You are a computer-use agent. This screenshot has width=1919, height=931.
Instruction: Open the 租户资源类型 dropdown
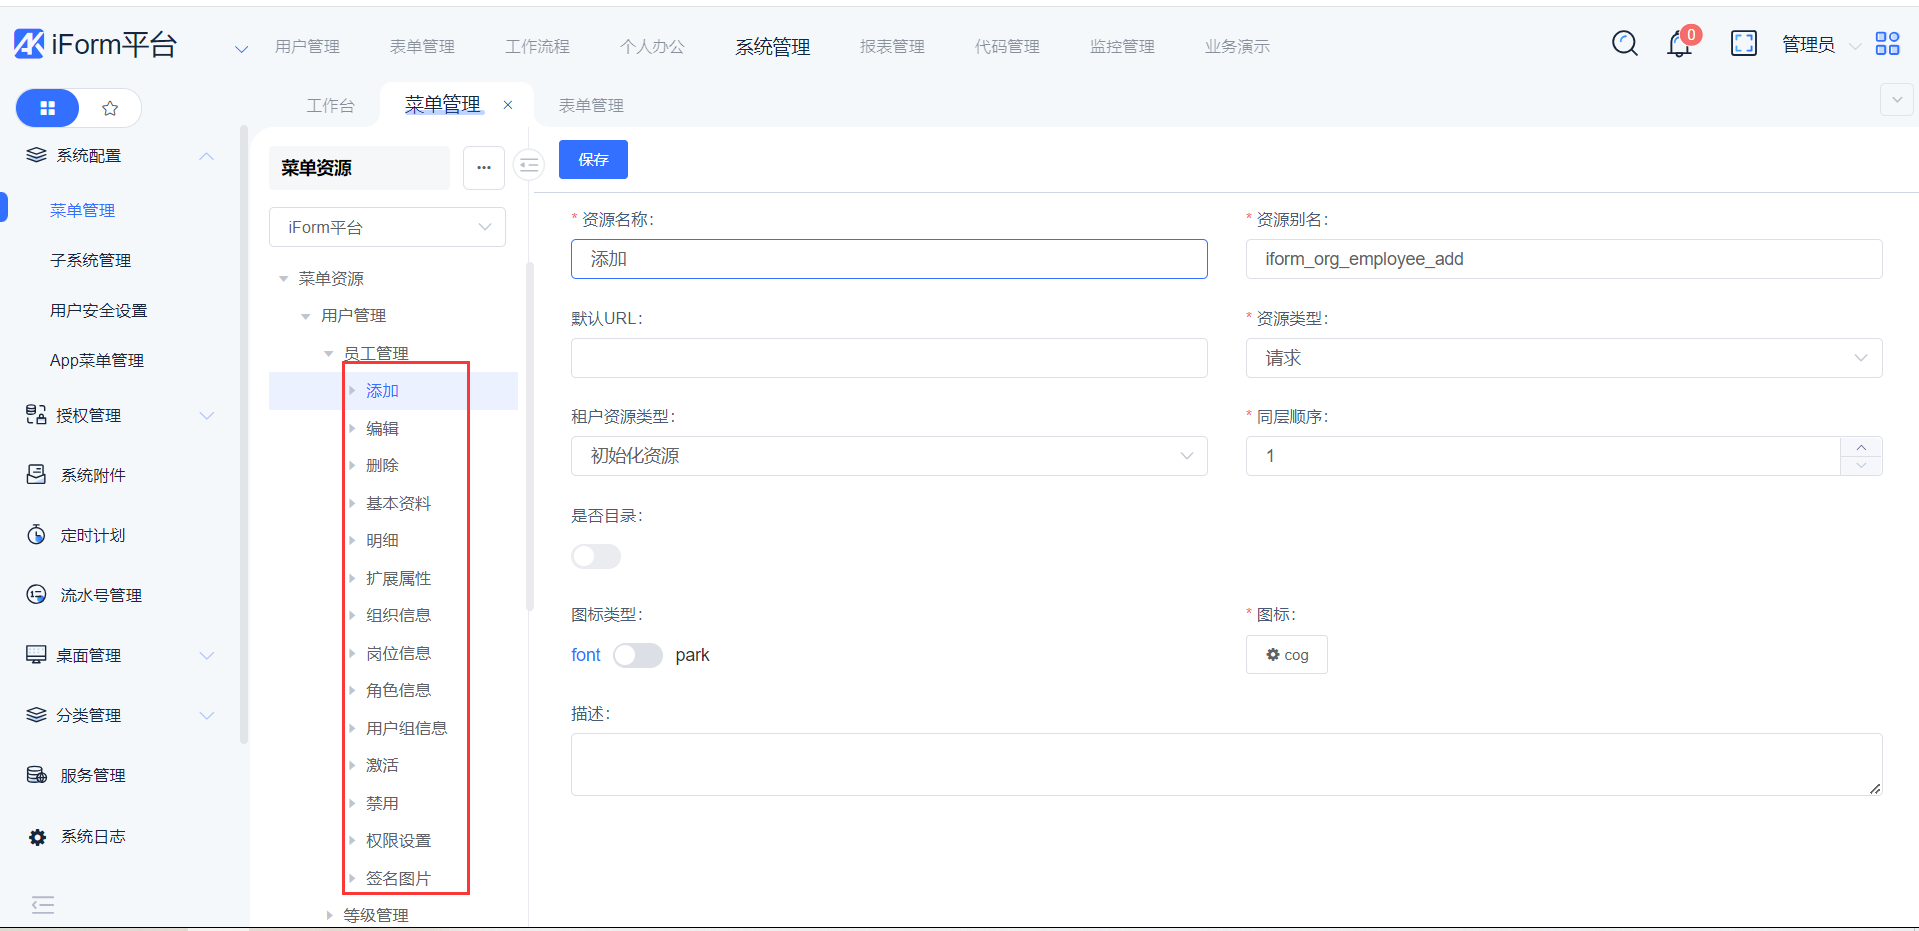(x=888, y=456)
